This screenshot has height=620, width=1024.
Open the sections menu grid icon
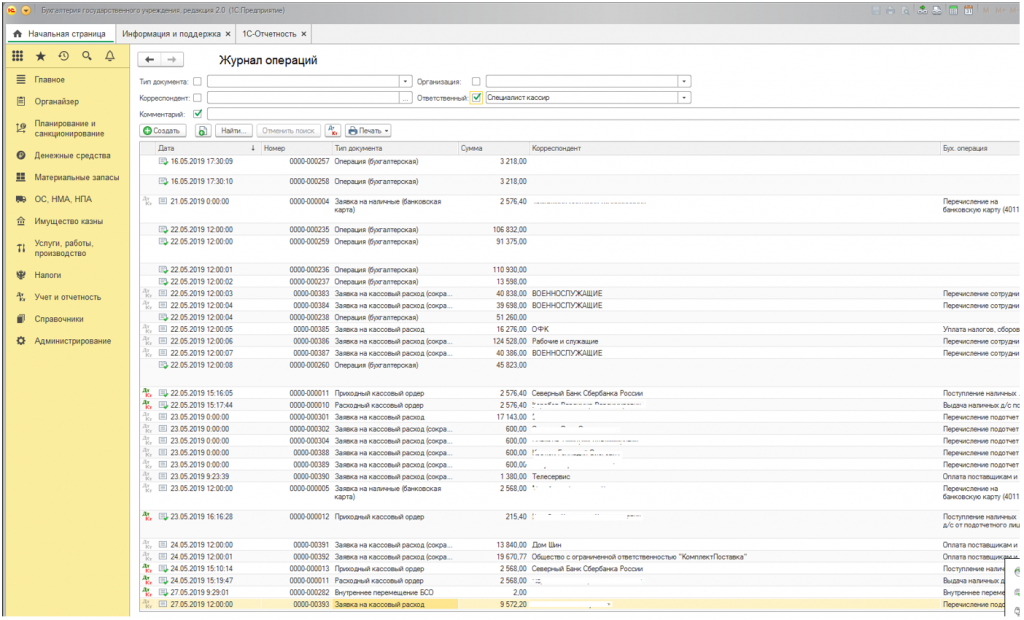click(x=18, y=57)
